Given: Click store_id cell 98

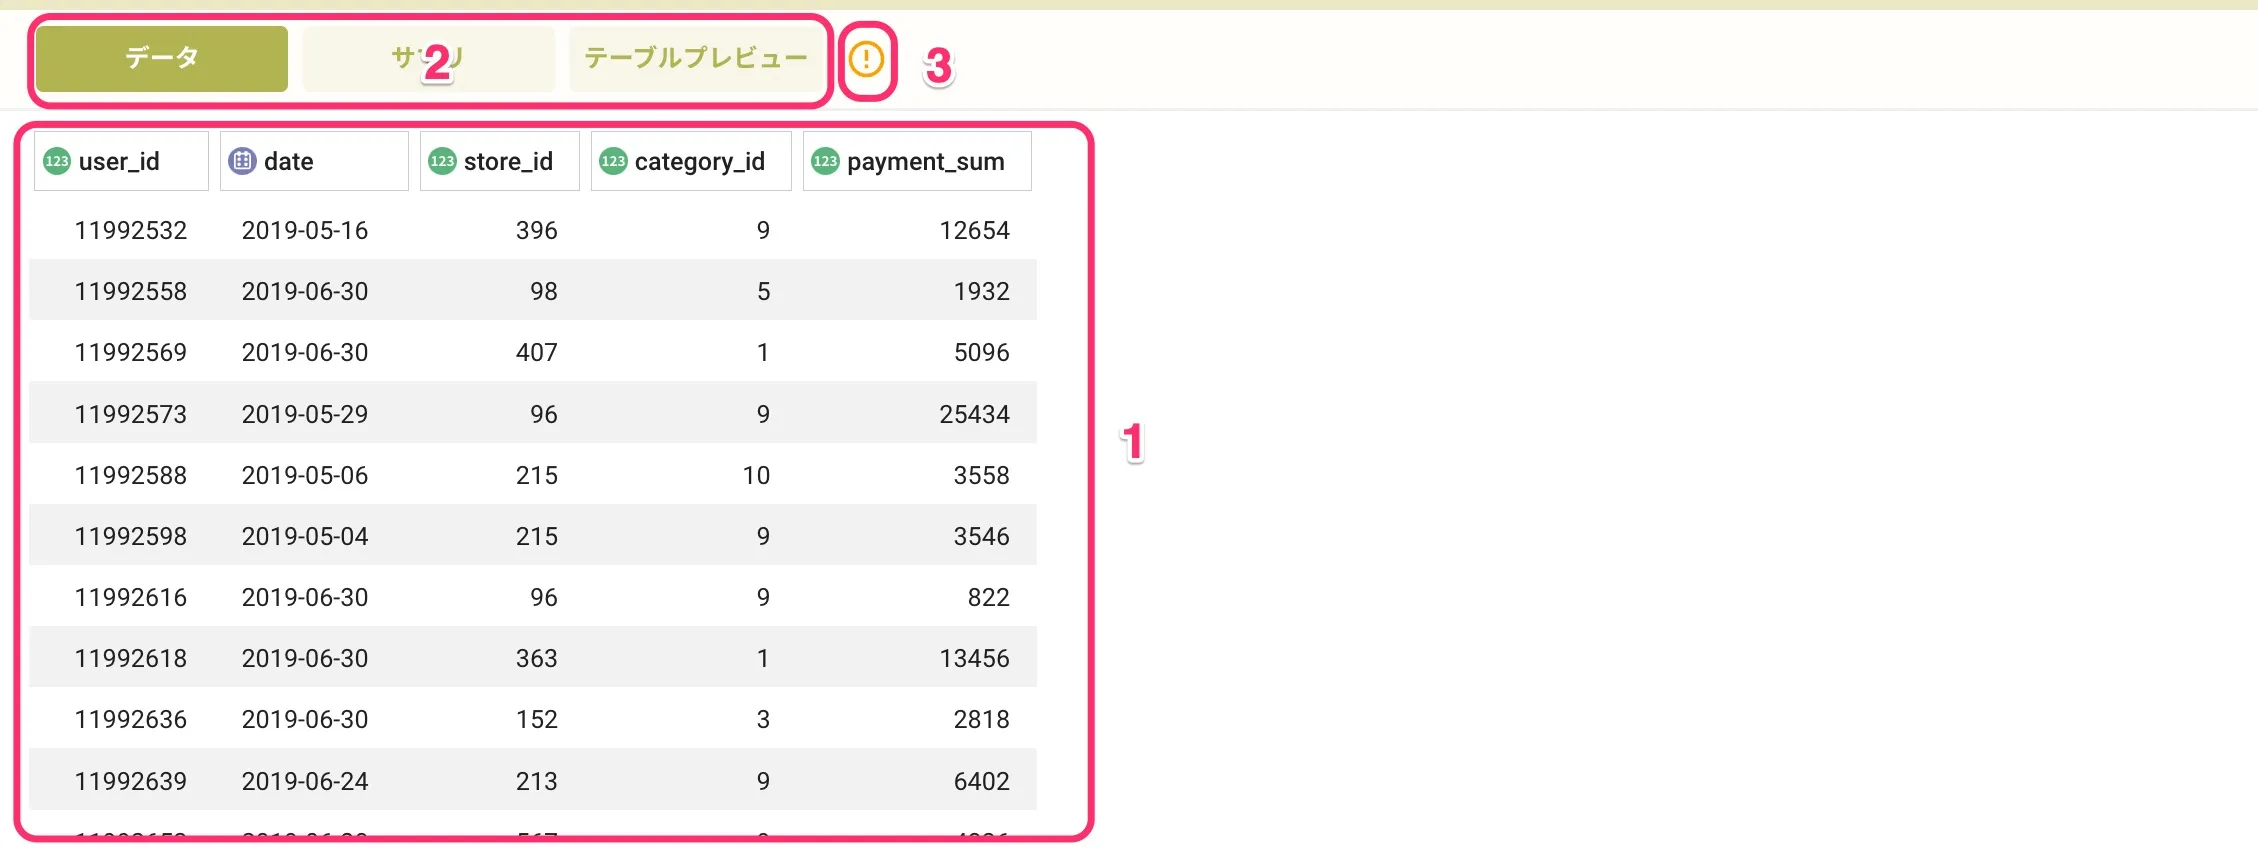Looking at the screenshot, I should [x=544, y=292].
